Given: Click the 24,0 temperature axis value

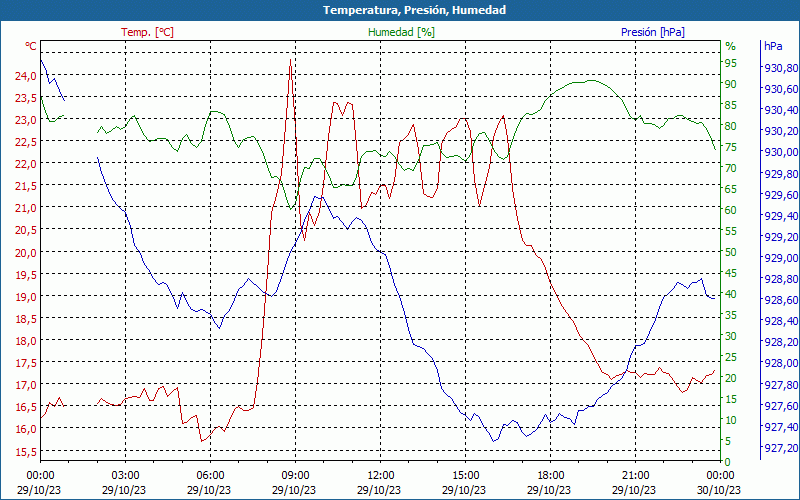Looking at the screenshot, I should pyautogui.click(x=26, y=76).
